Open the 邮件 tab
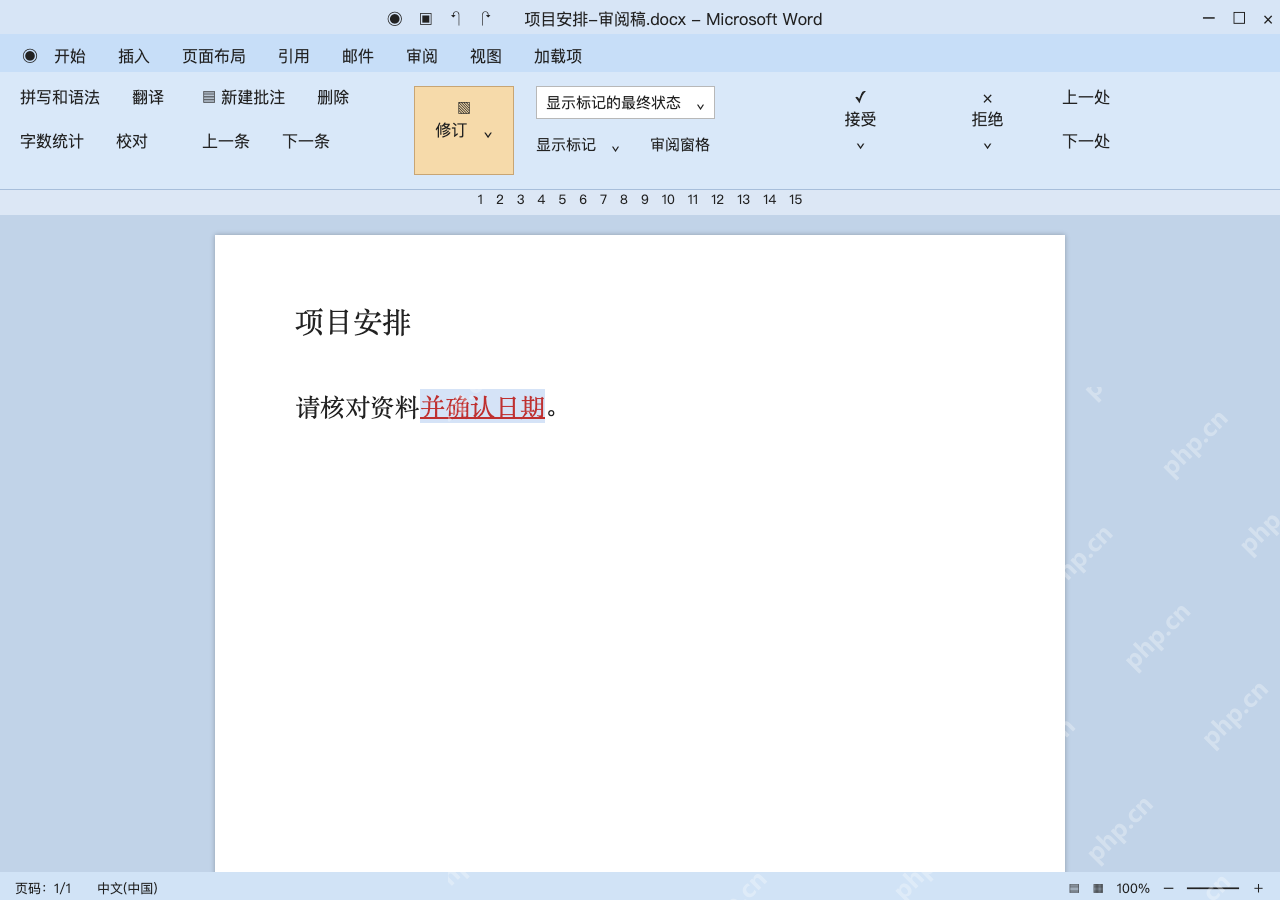The image size is (1280, 900). (358, 56)
